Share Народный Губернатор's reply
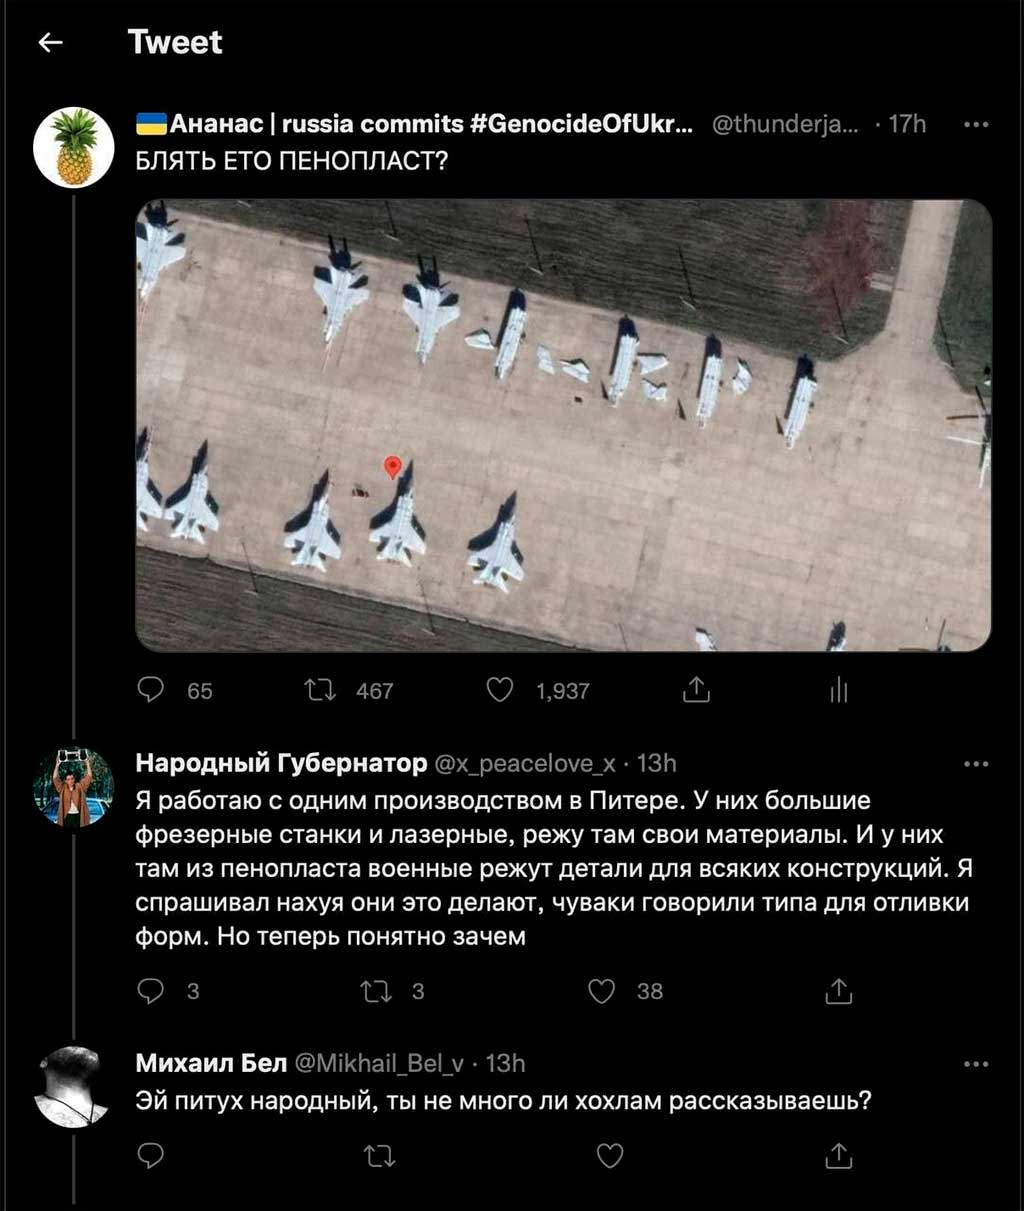The height and width of the screenshot is (1211, 1024). tap(838, 991)
